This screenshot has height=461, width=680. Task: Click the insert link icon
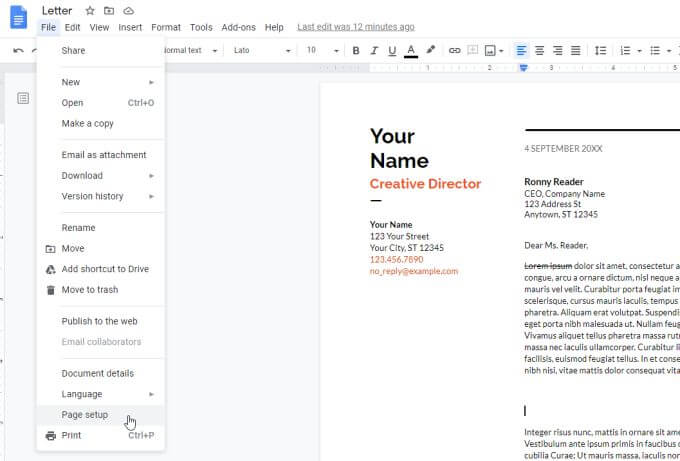tap(455, 50)
